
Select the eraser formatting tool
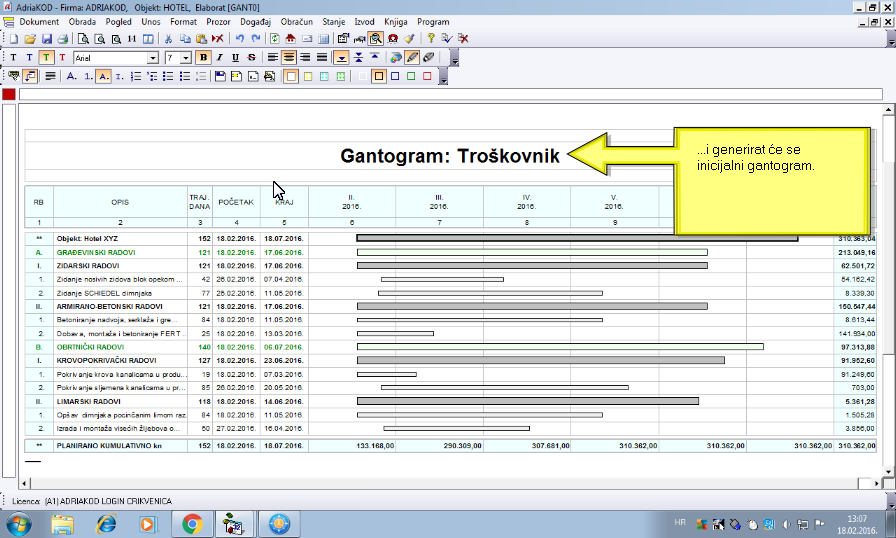pyautogui.click(x=429, y=58)
